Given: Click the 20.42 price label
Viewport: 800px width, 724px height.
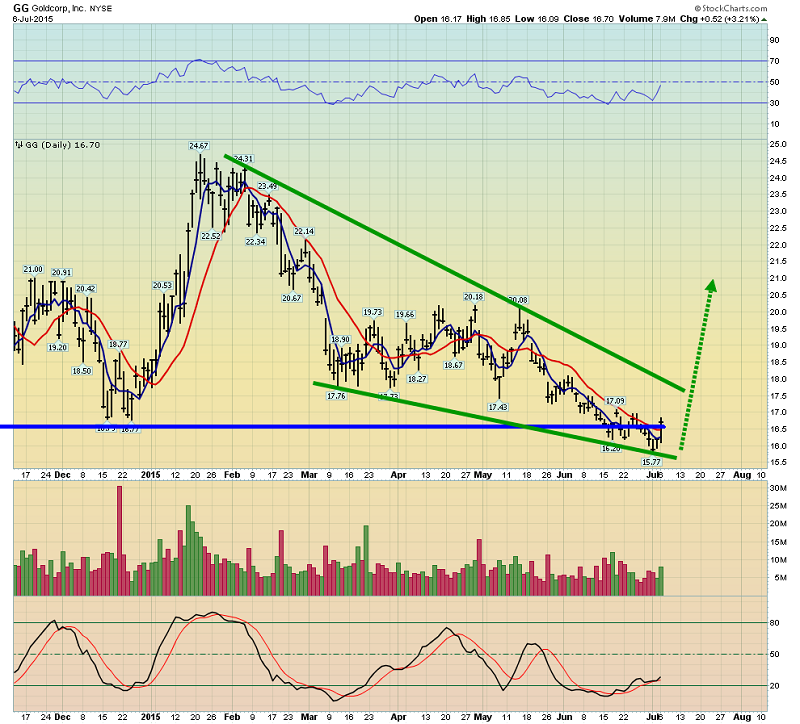Looking at the screenshot, I should pyautogui.click(x=86, y=289).
